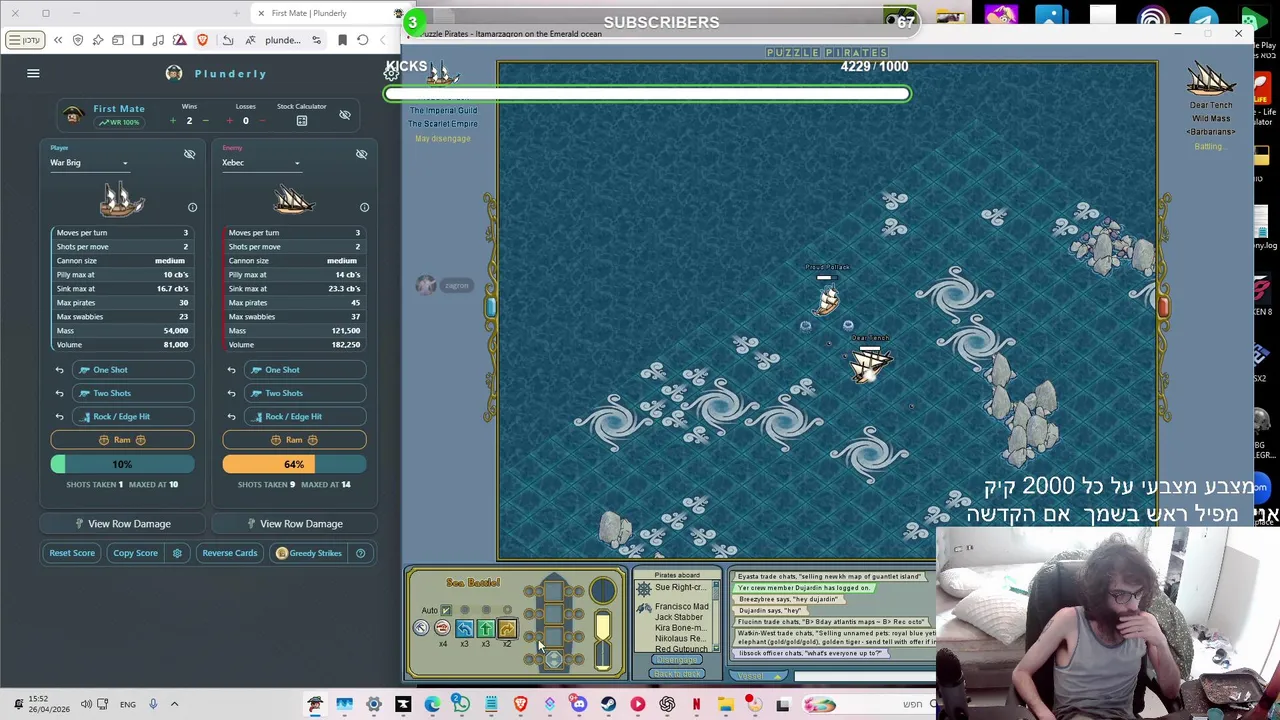Record Two Shots on the Player ship
This screenshot has width=1280, height=720.
pos(134,393)
